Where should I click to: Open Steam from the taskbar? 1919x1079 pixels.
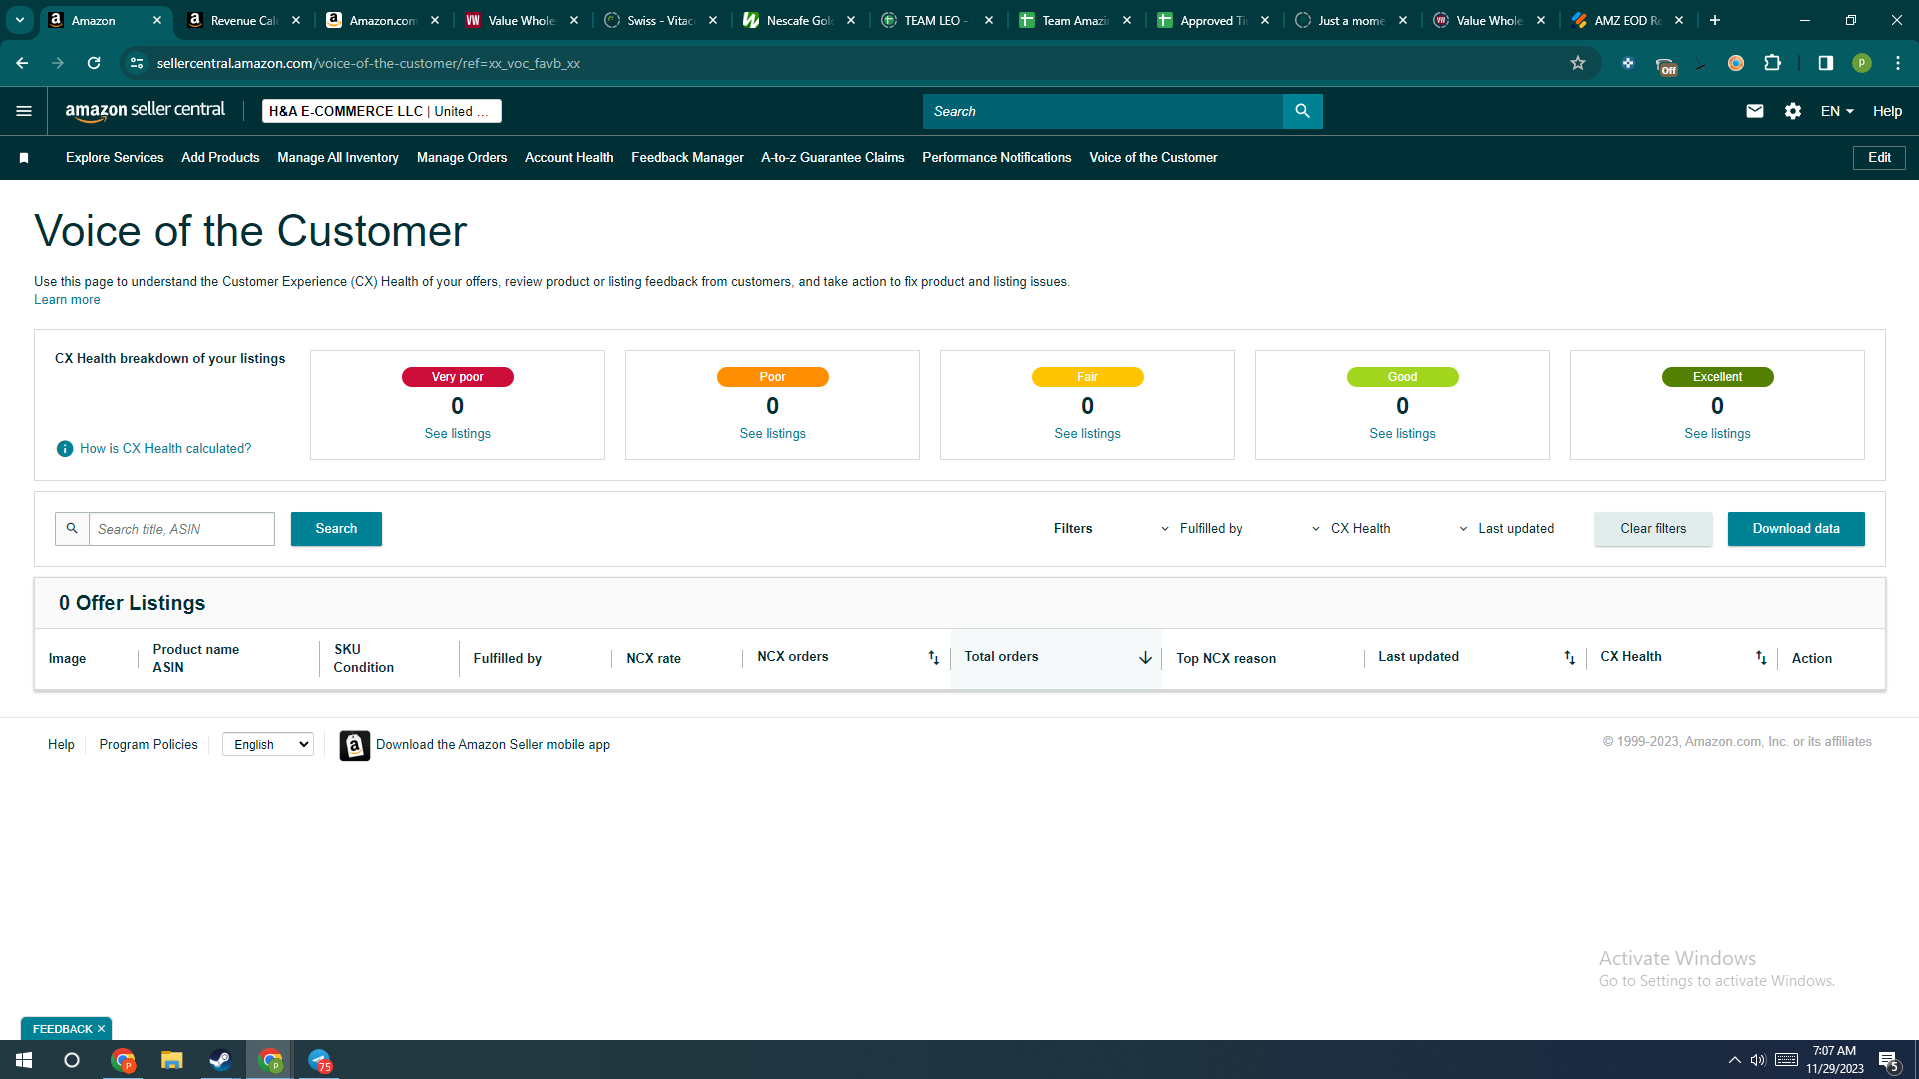point(220,1060)
